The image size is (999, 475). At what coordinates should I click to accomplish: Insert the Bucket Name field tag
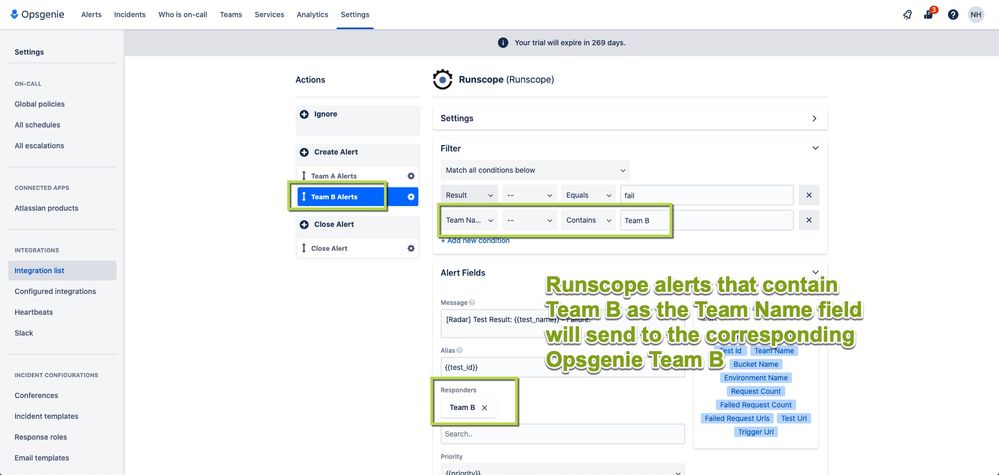click(756, 365)
